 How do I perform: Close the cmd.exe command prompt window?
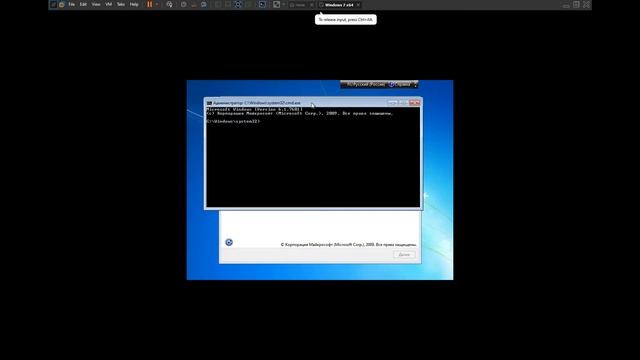415,103
